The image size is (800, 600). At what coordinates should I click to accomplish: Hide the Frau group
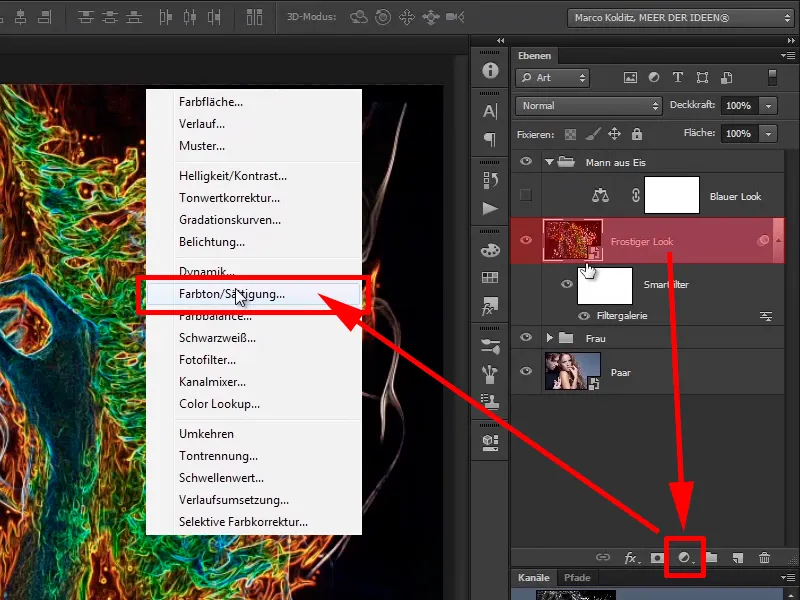(x=526, y=337)
